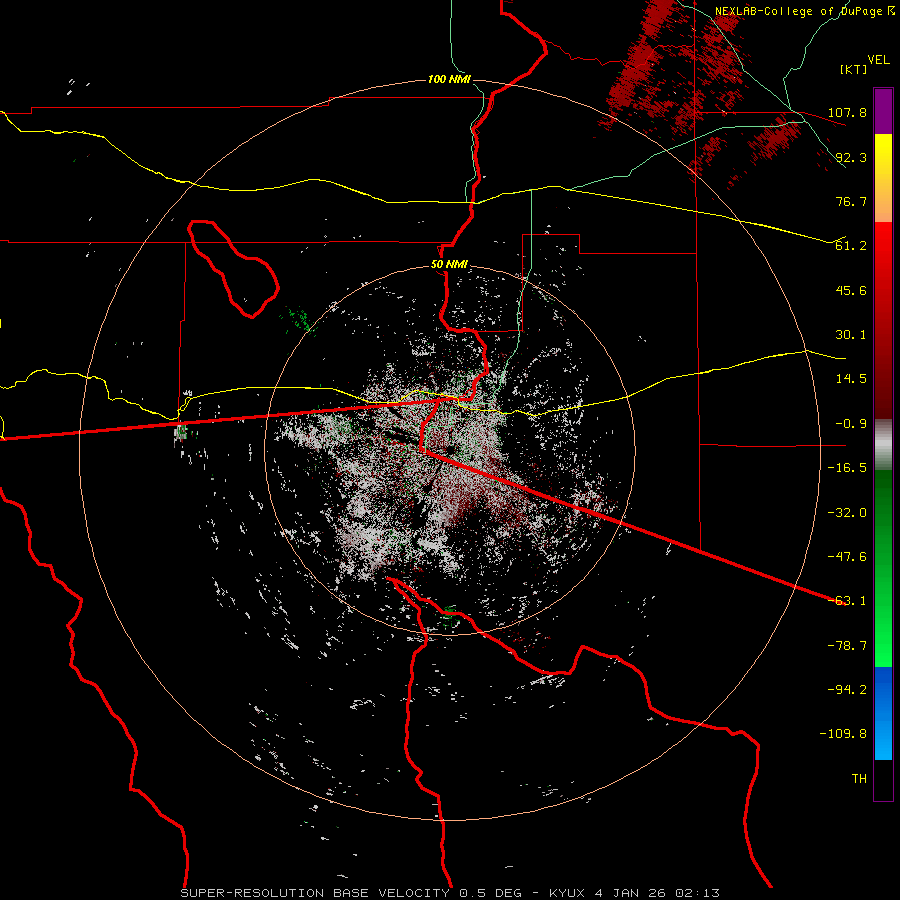The width and height of the screenshot is (900, 900).
Task: Click the 30.1 velocity scale label
Action: tap(851, 335)
